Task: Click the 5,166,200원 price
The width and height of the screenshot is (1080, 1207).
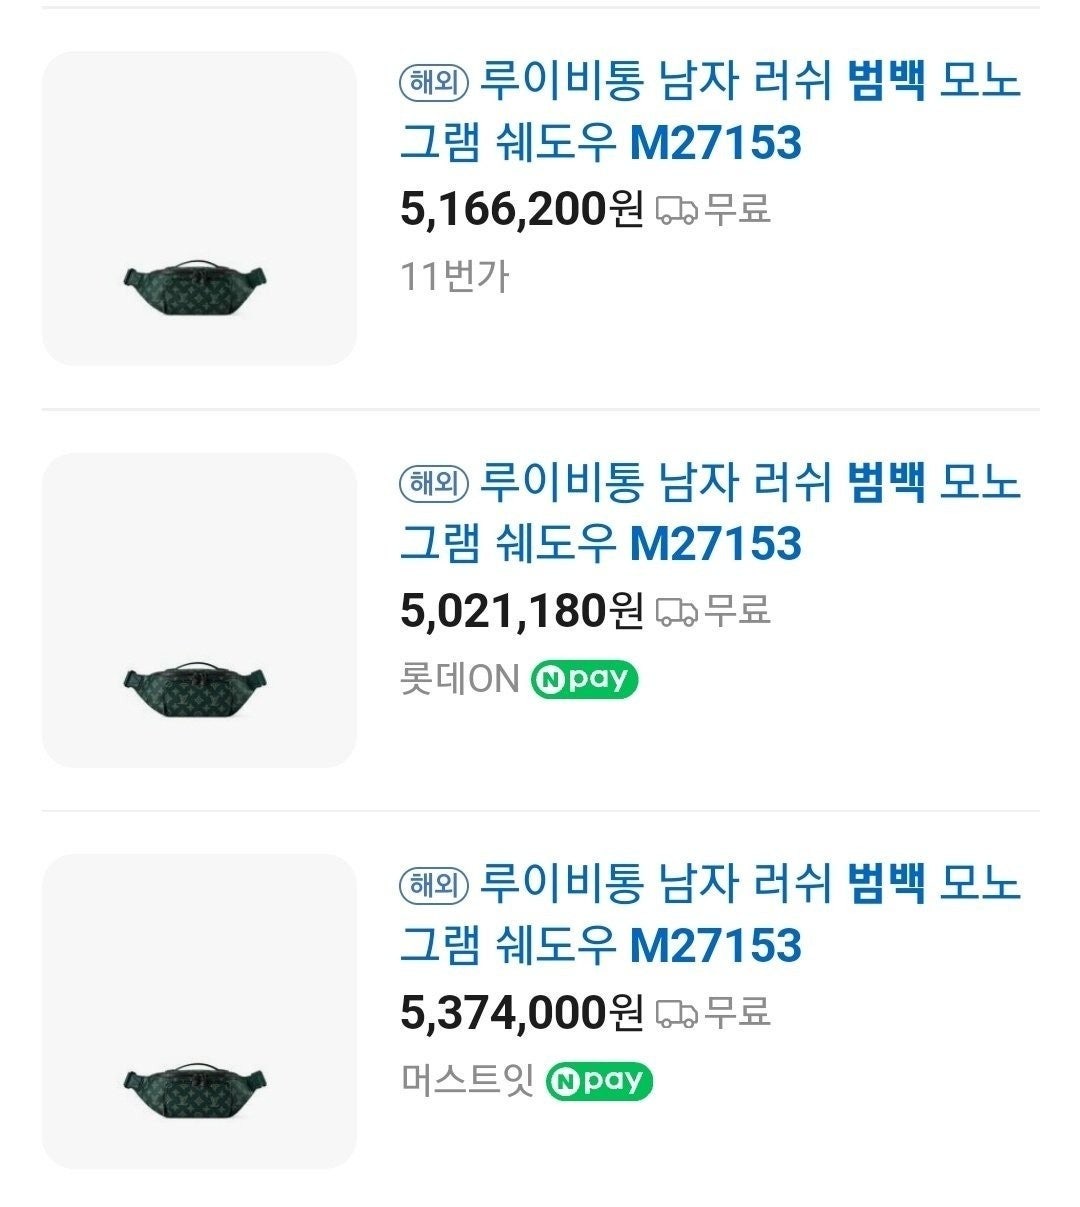Action: click(x=521, y=210)
